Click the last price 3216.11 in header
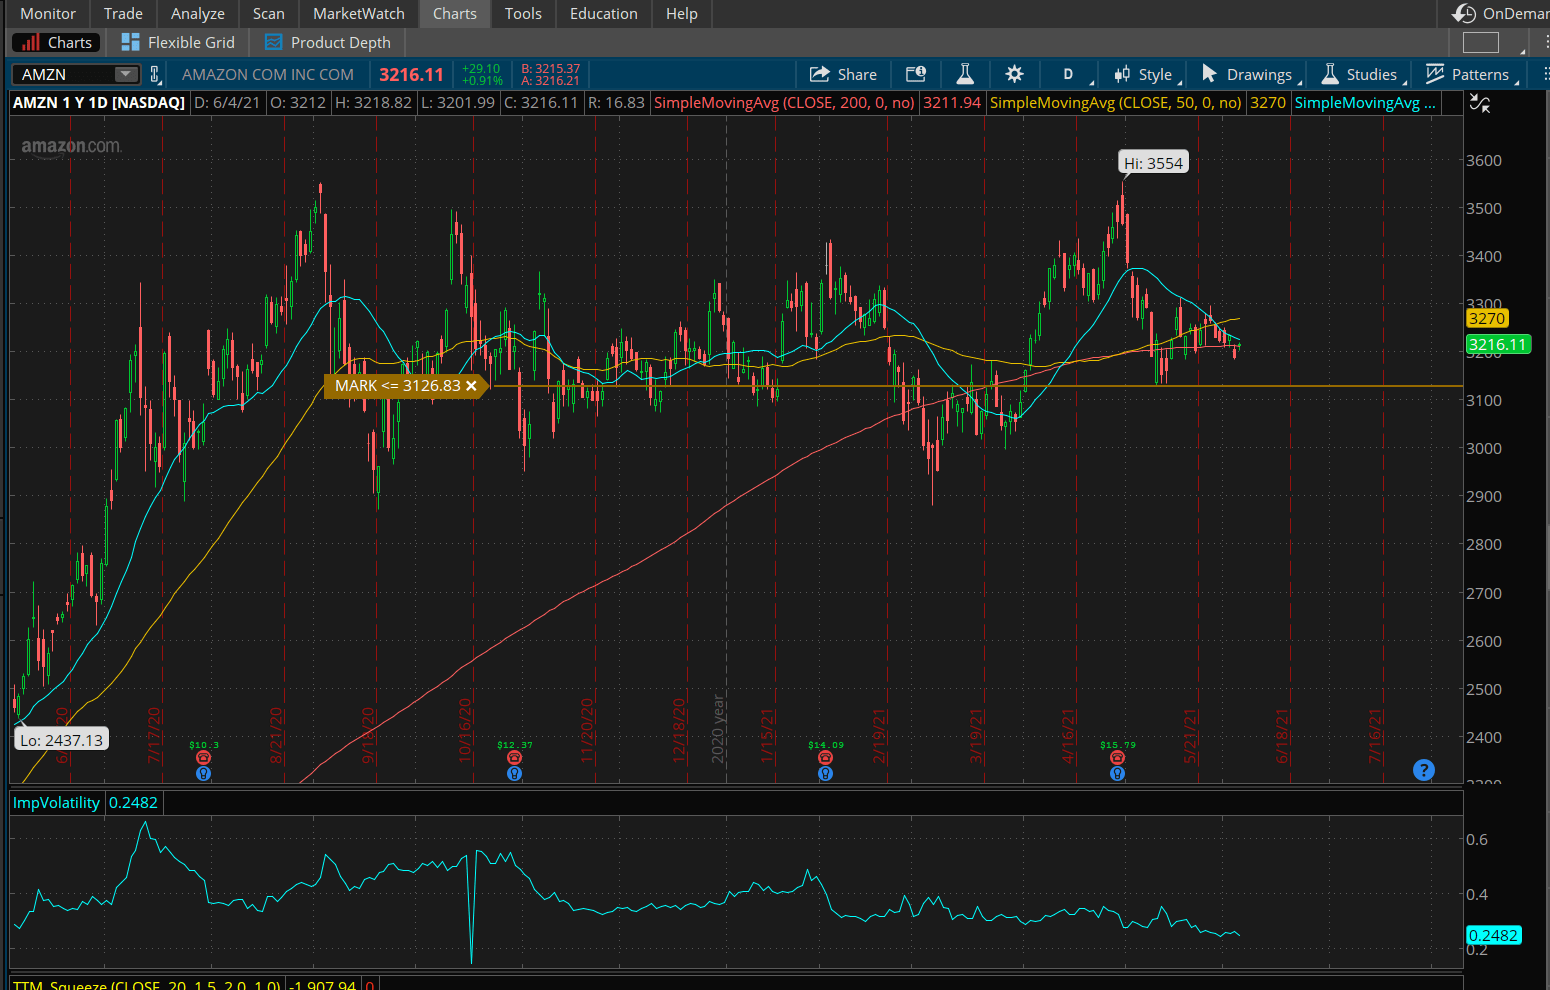This screenshot has width=1550, height=990. [411, 75]
